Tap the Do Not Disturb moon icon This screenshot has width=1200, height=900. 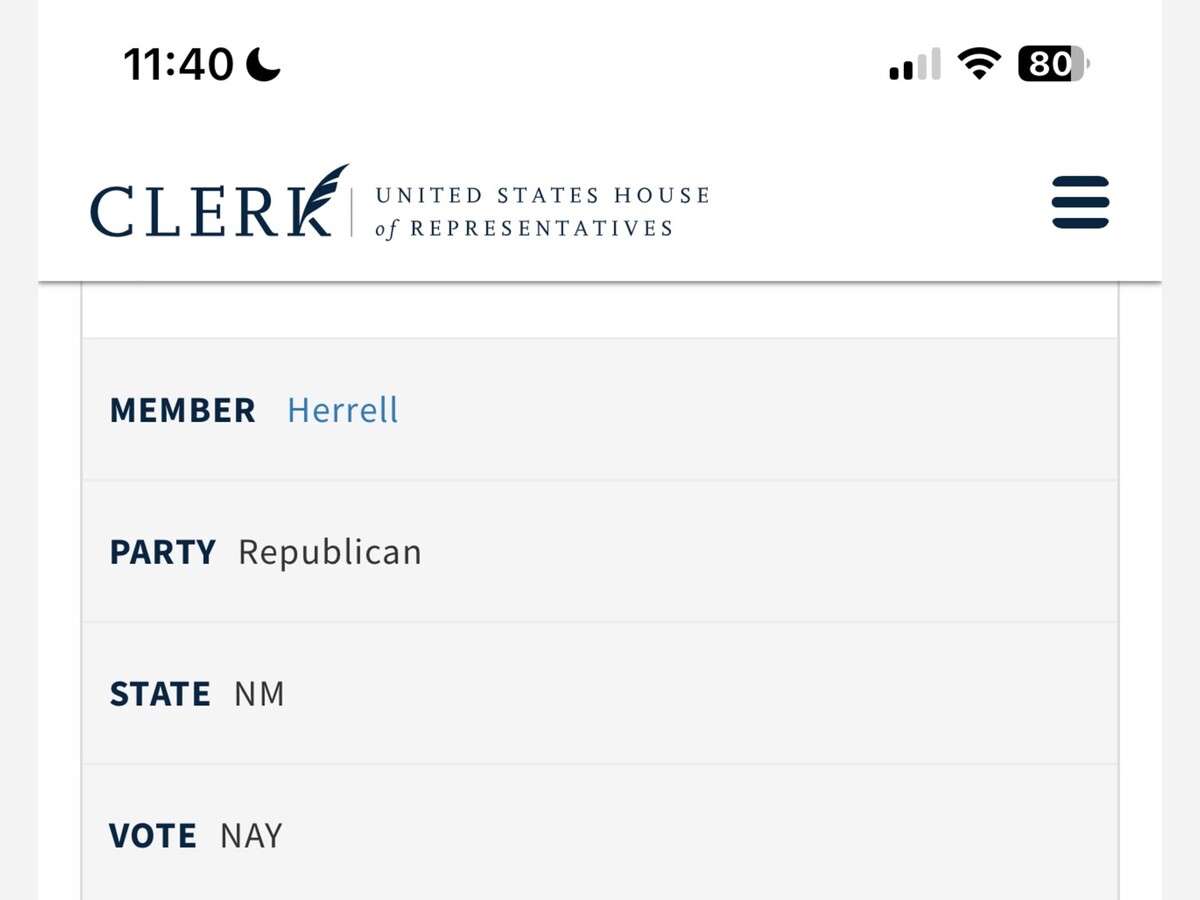tap(264, 65)
